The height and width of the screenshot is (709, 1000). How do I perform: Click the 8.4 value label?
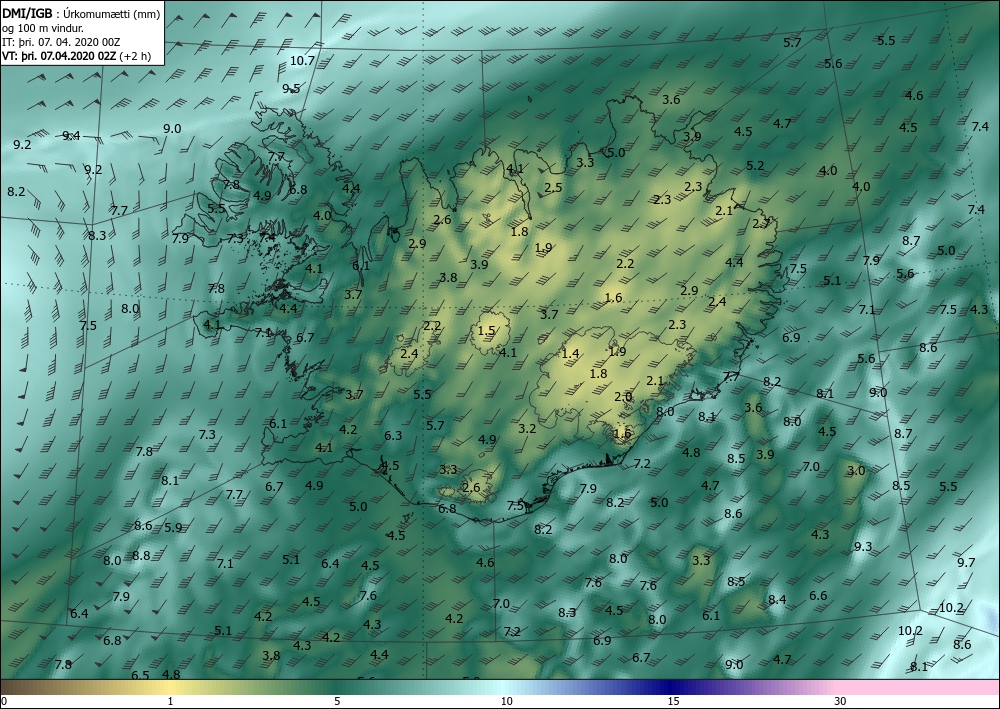click(x=777, y=600)
